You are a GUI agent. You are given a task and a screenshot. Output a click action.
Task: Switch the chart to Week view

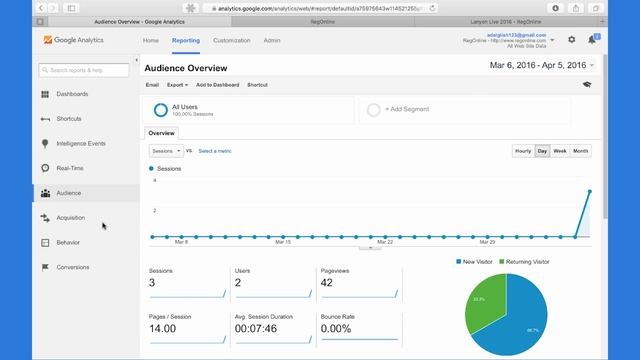point(560,151)
